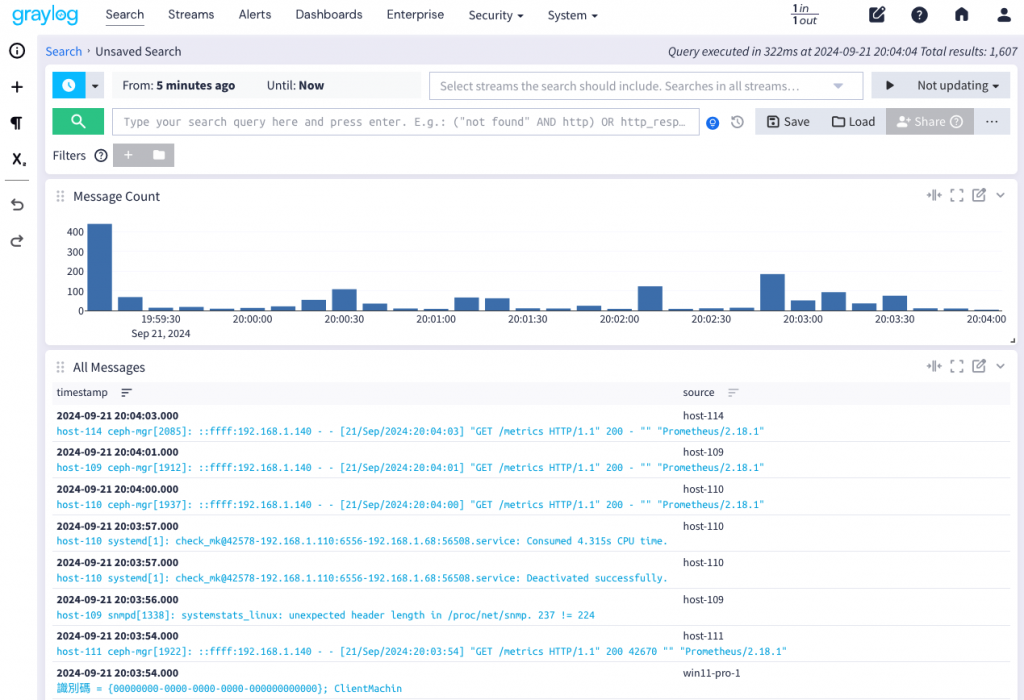
Task: Open the scratchpad edit icon in top bar
Action: (x=877, y=14)
